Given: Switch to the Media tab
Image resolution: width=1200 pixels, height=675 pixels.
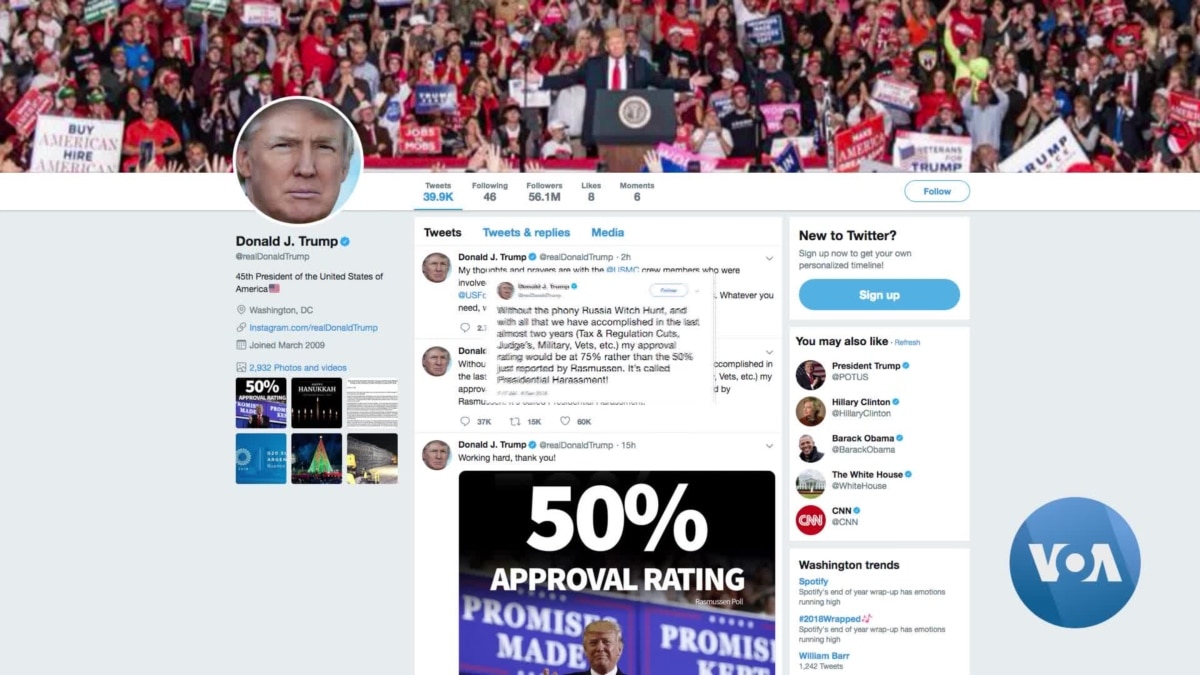Looking at the screenshot, I should coord(607,232).
